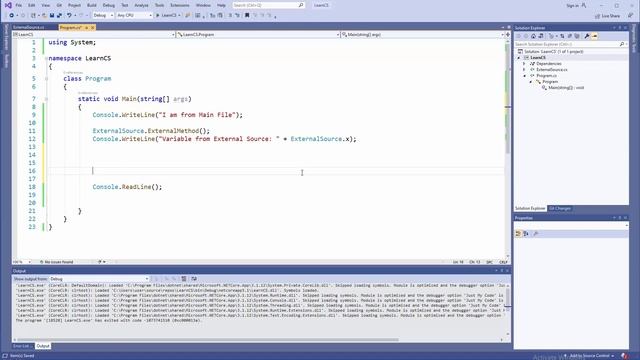Switch to the Git Changes tab

(x=560, y=208)
